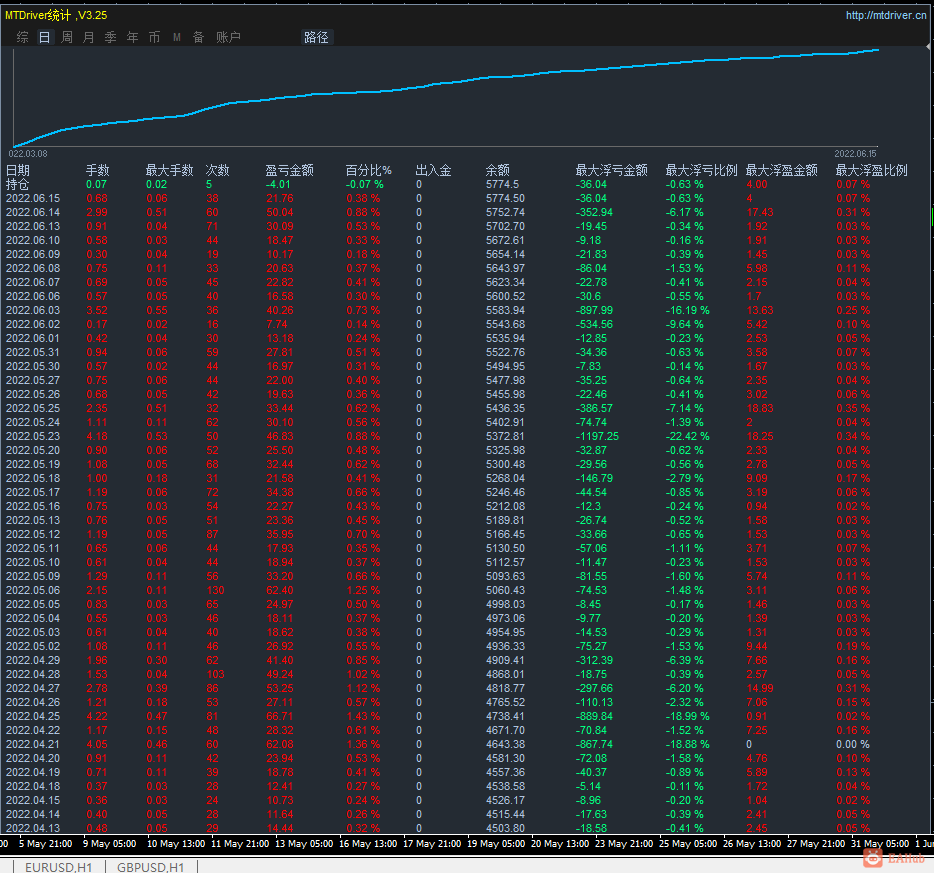The height and width of the screenshot is (873, 934).
Task: Switch to the GBPUSD,H1 chart tab
Action: click(151, 867)
